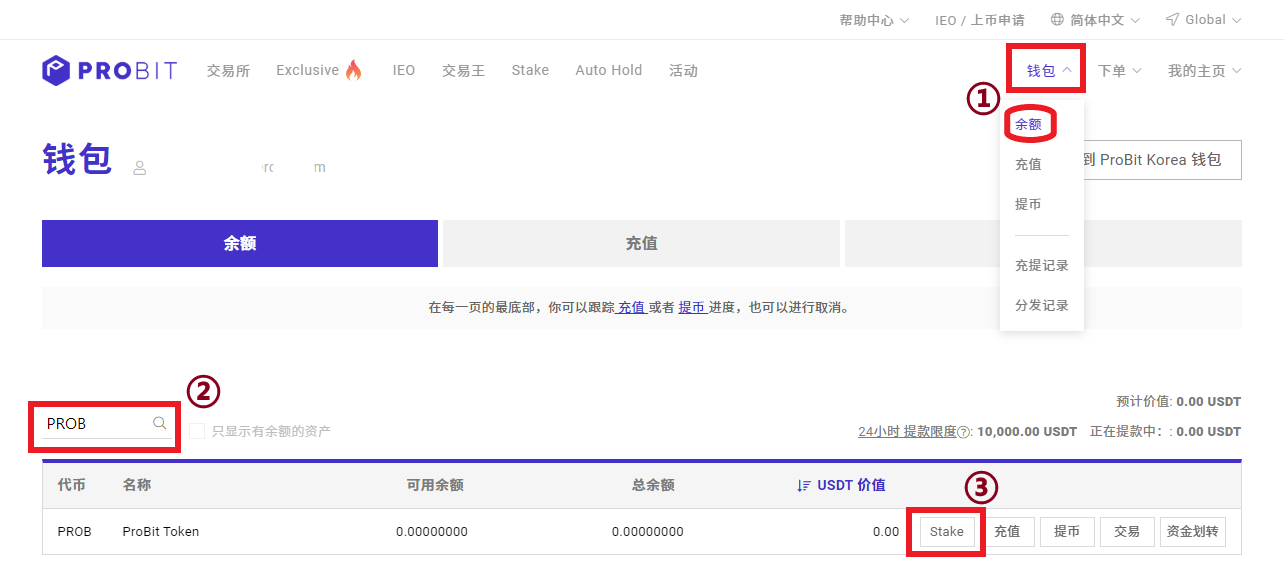Click the 24小时 提款限度 link
This screenshot has height=573, width=1284.
click(x=907, y=432)
